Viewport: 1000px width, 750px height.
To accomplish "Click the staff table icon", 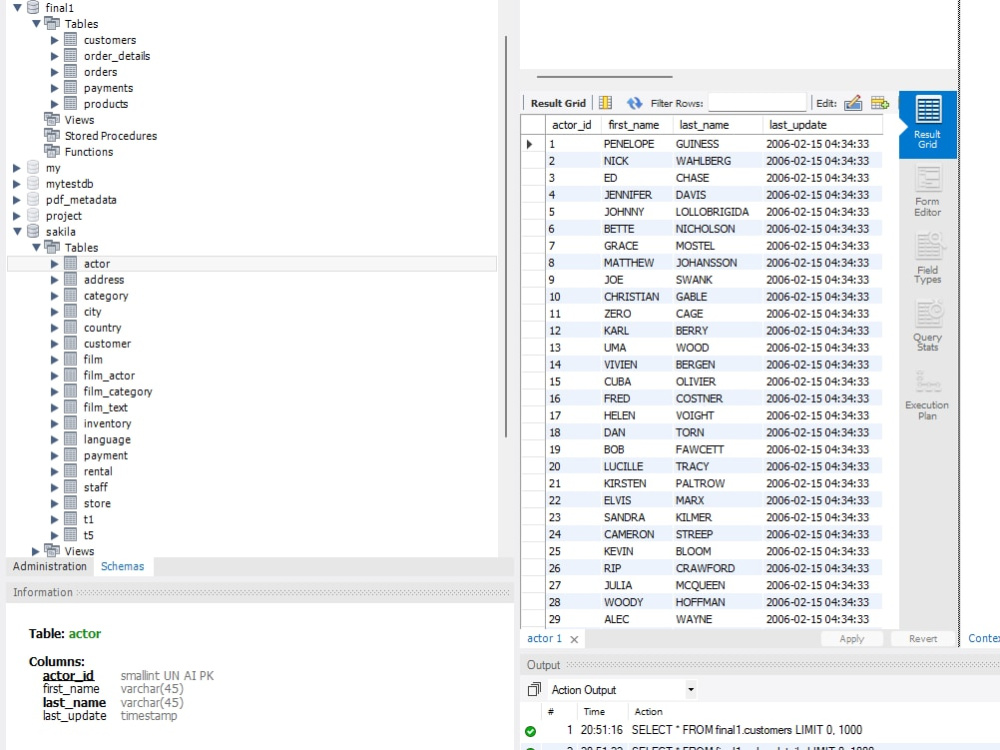I will pos(71,487).
